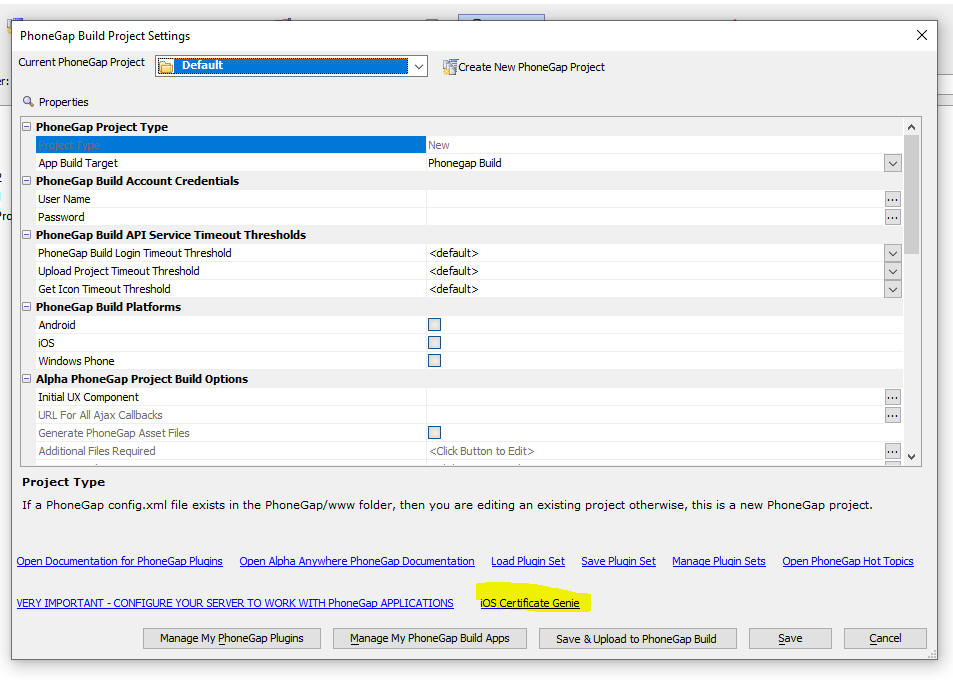Open Documentation for PhoneGap Plugins link
Viewport: 953px width, 697px height.
(120, 561)
